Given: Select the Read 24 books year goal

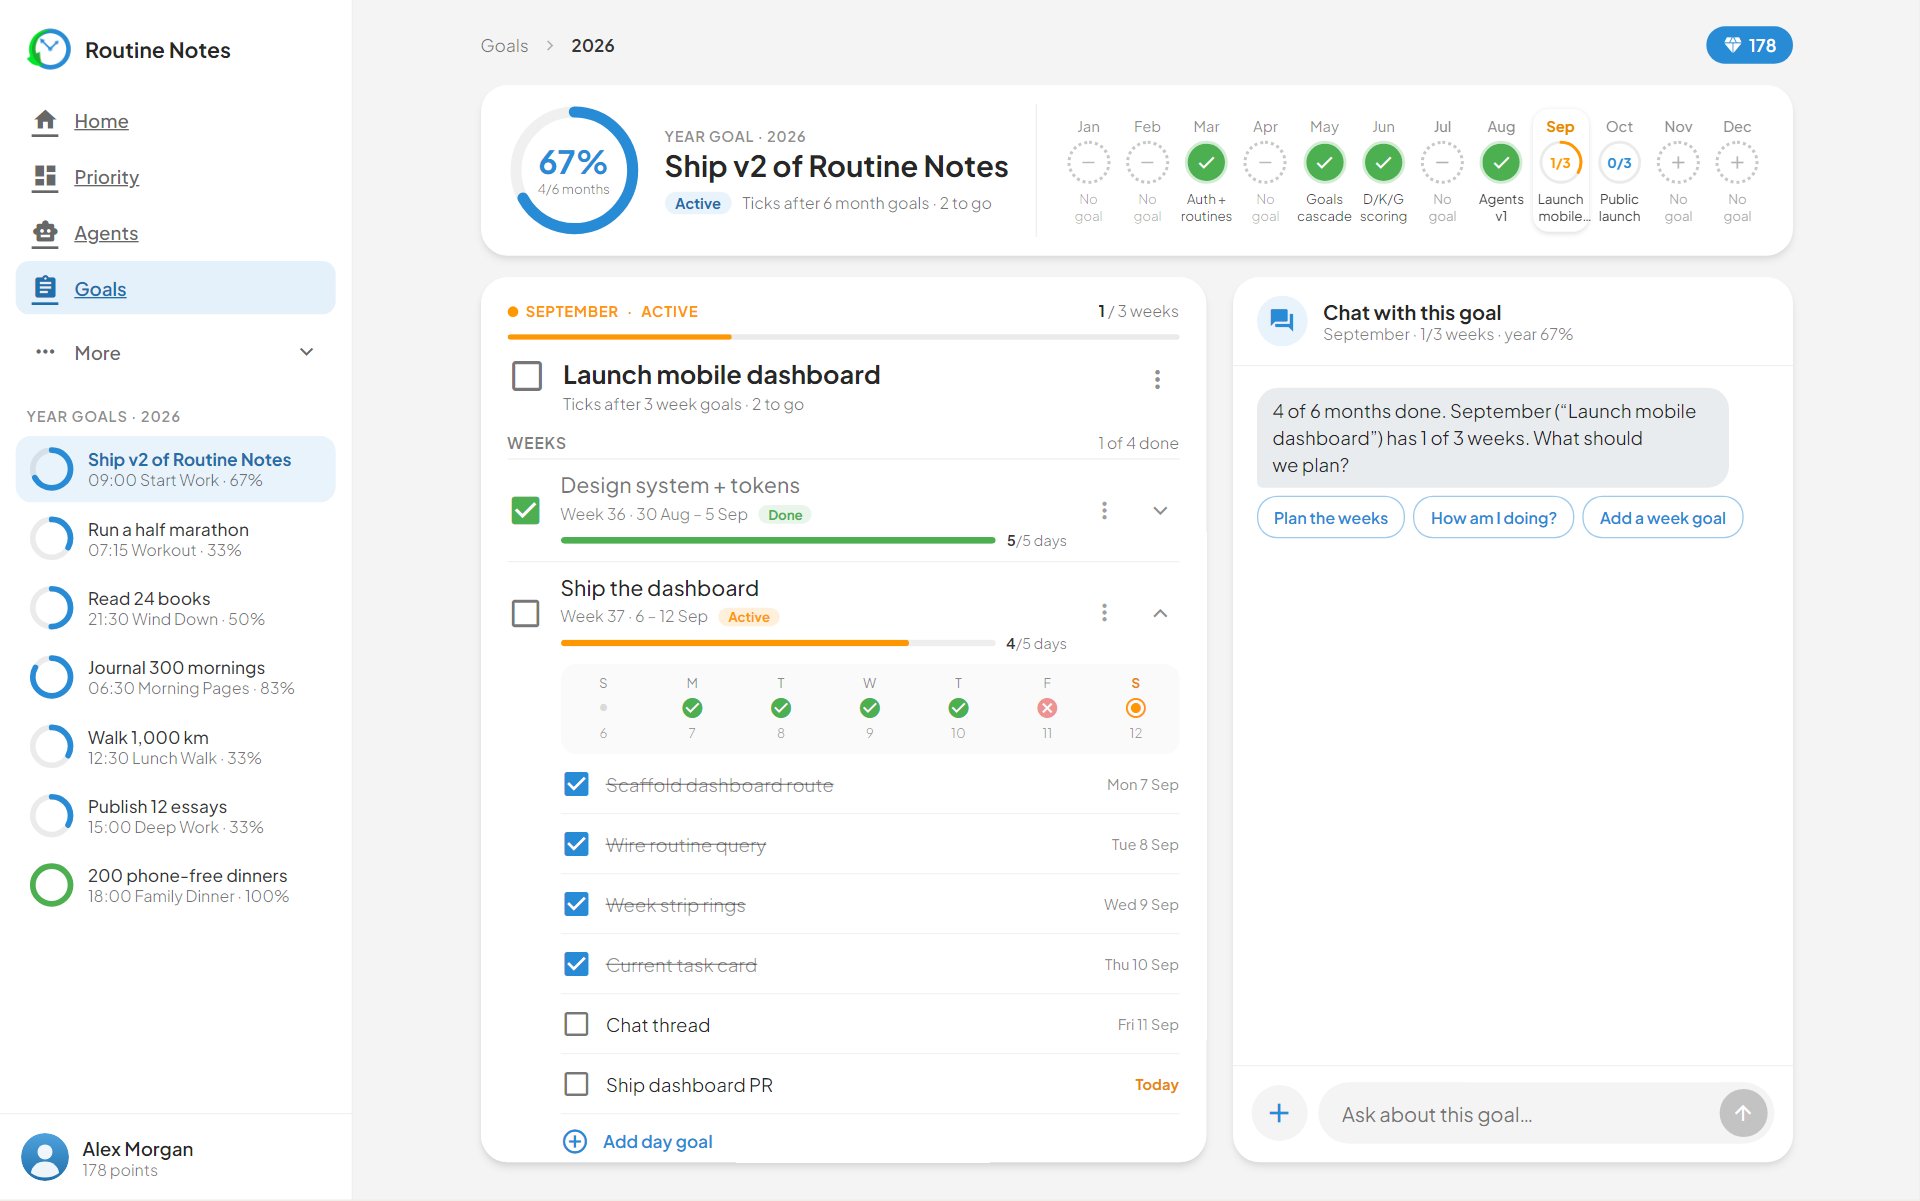Looking at the screenshot, I should 176,608.
